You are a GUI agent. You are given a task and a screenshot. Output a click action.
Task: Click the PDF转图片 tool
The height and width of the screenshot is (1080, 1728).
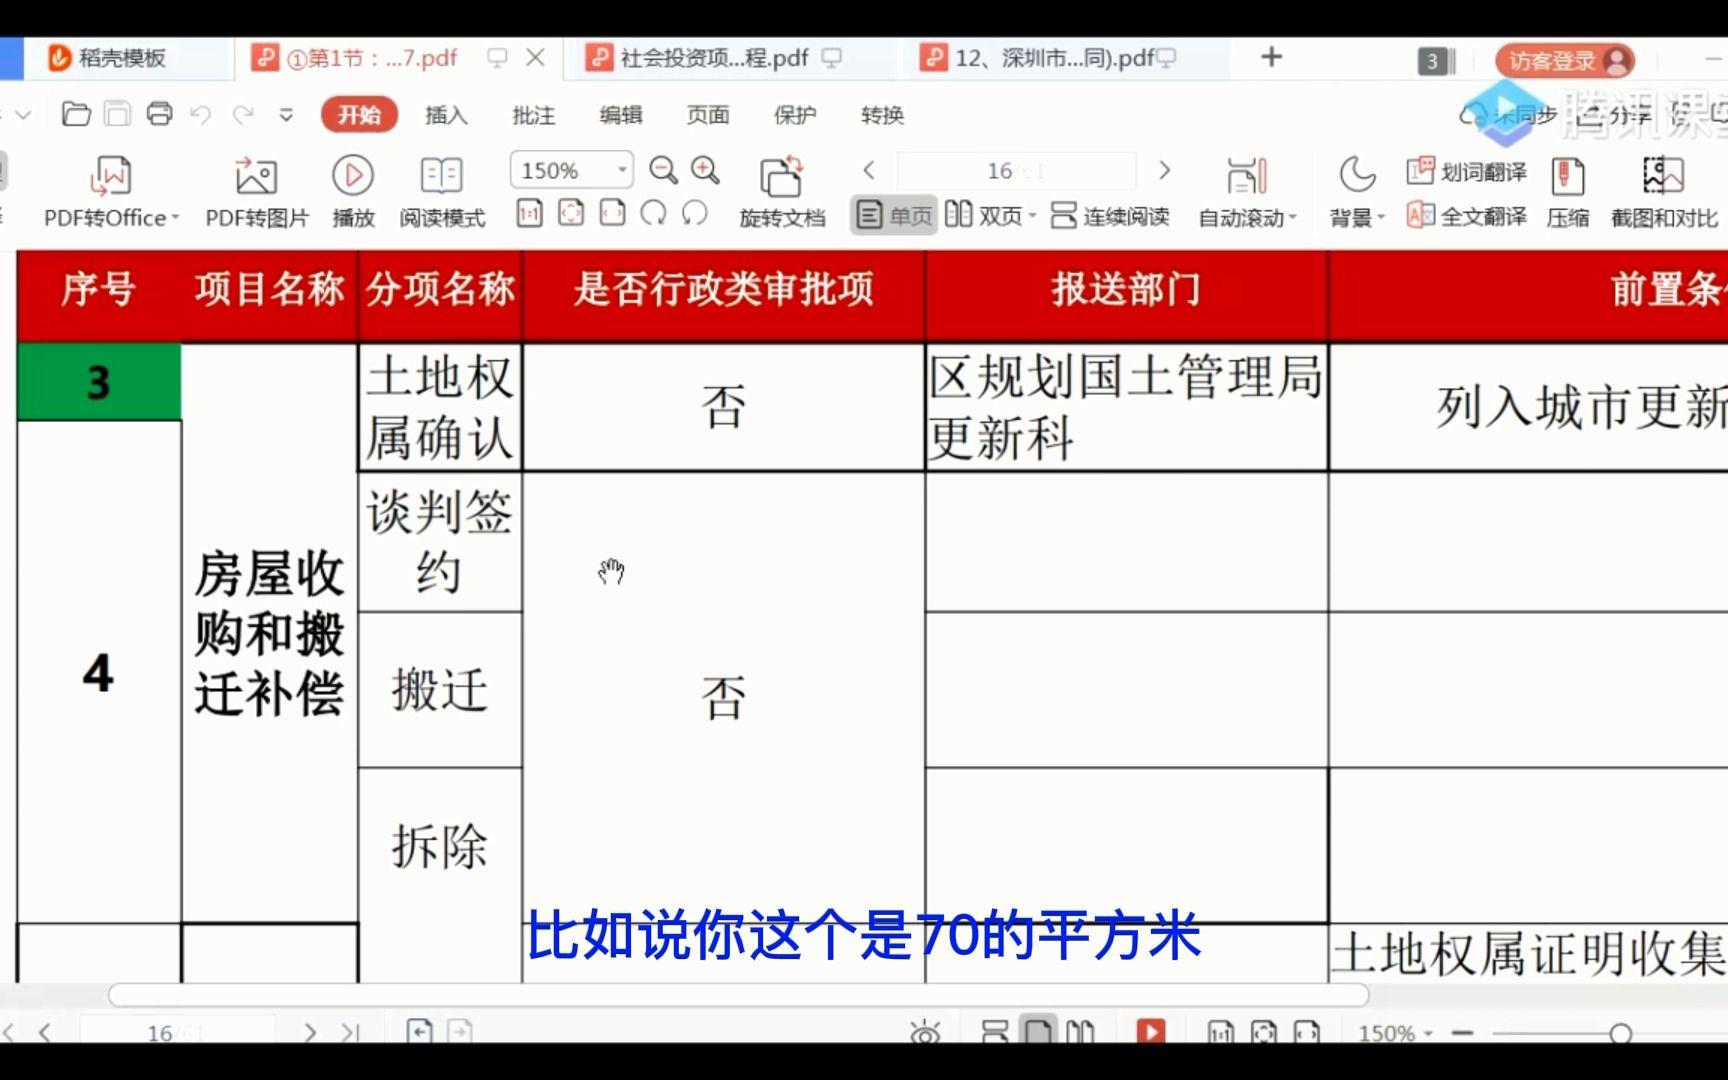pos(257,191)
